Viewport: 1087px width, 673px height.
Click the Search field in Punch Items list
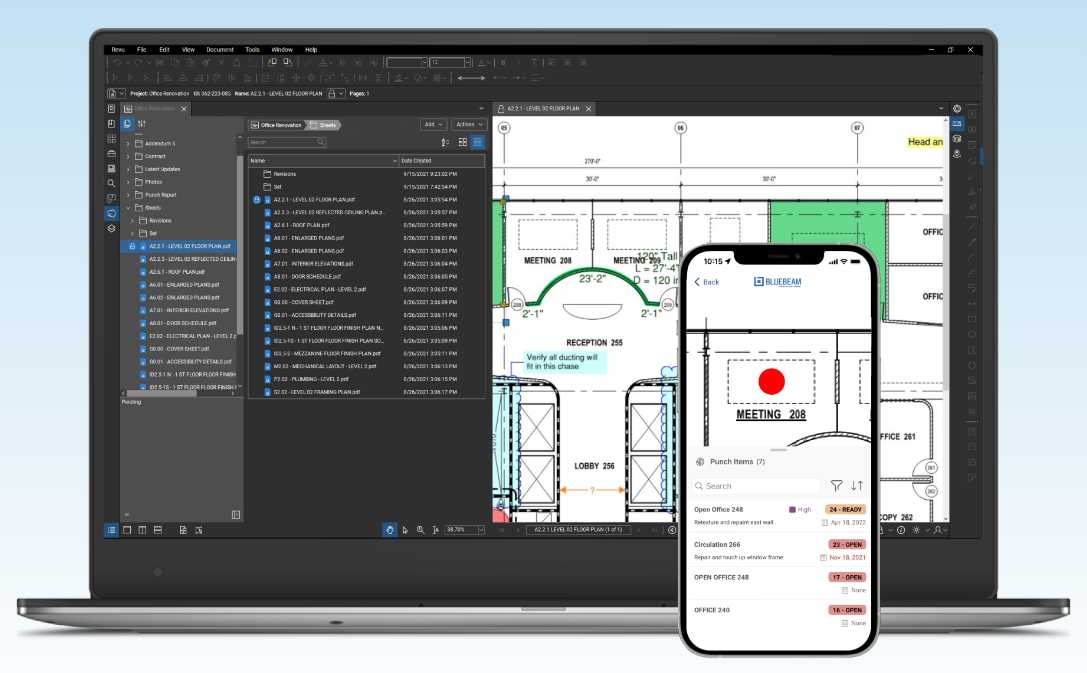click(x=755, y=486)
